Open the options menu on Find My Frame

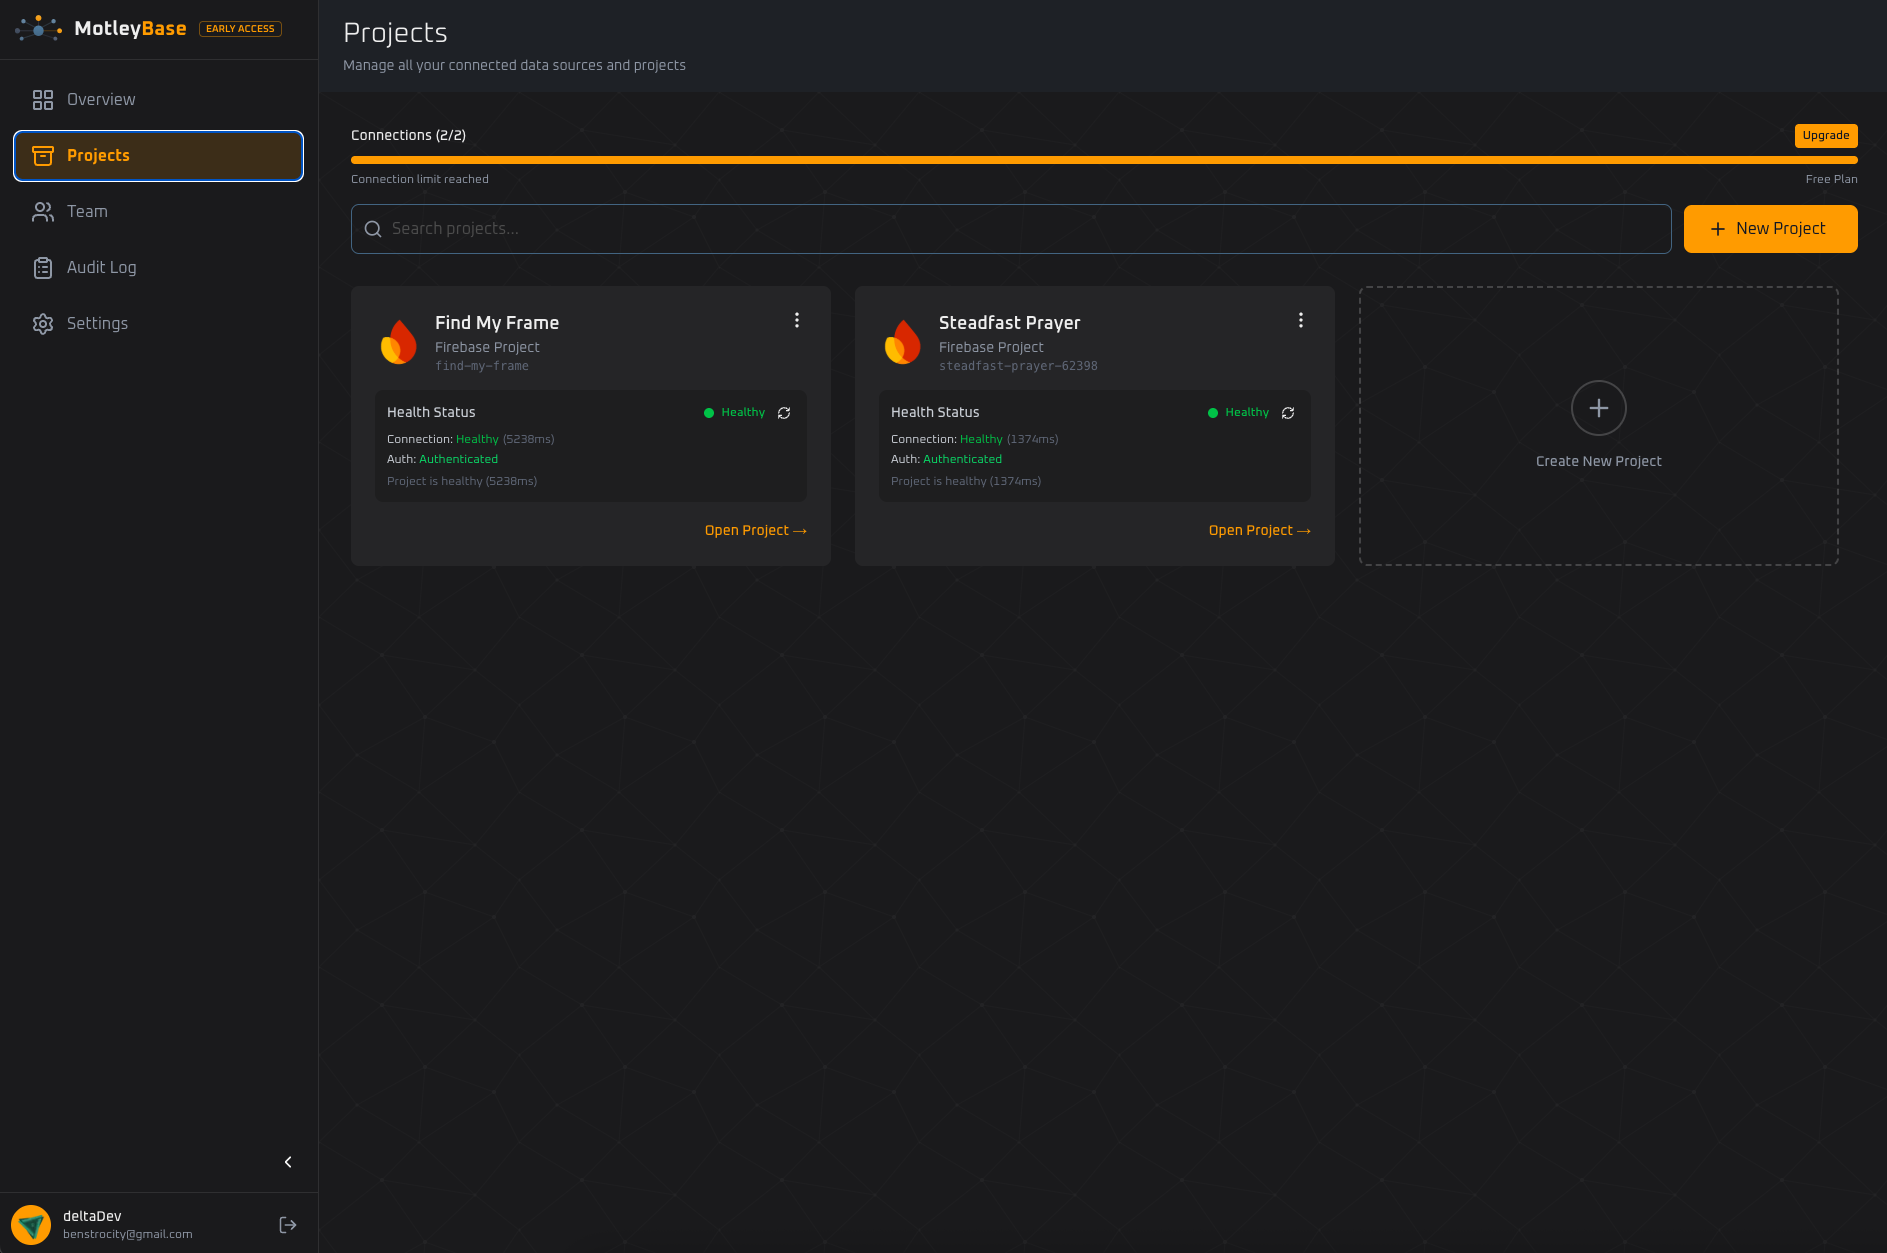coord(797,320)
